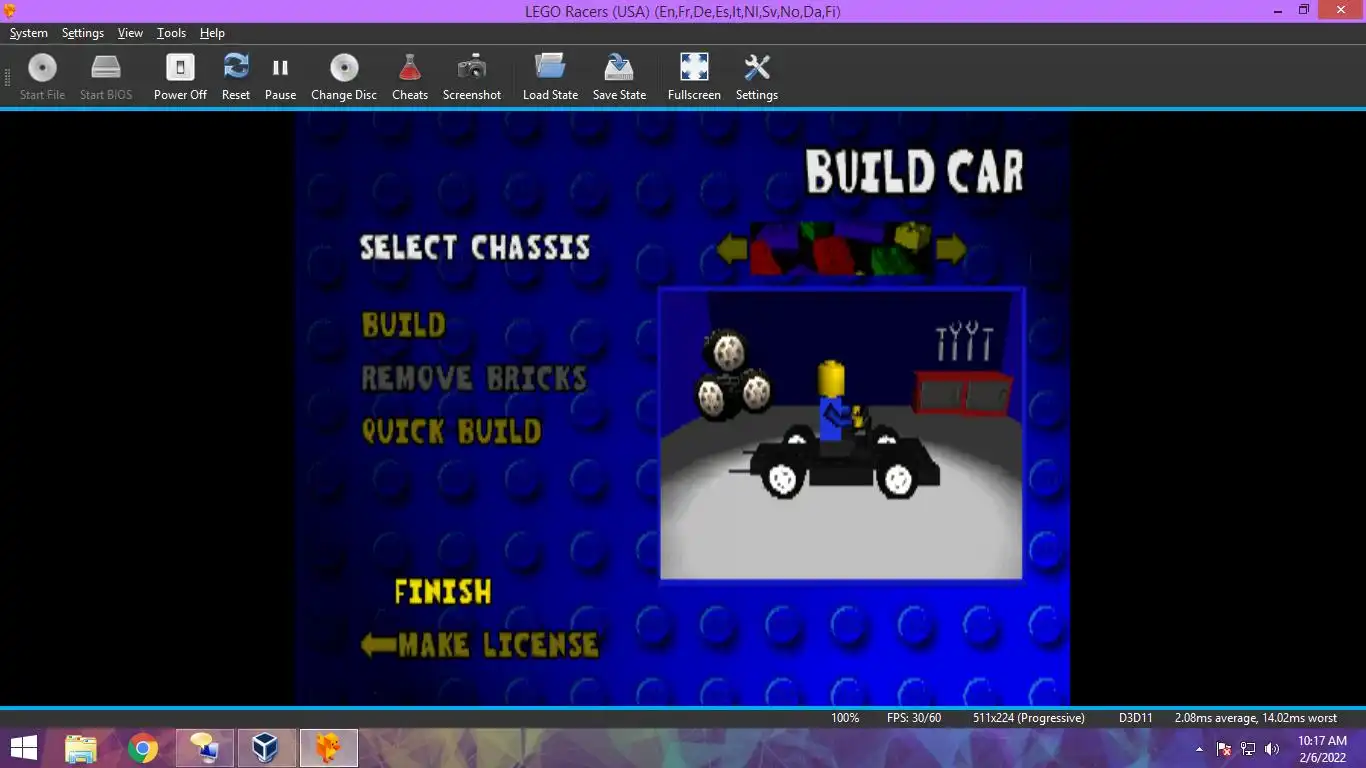Open the Tools menu

point(171,33)
